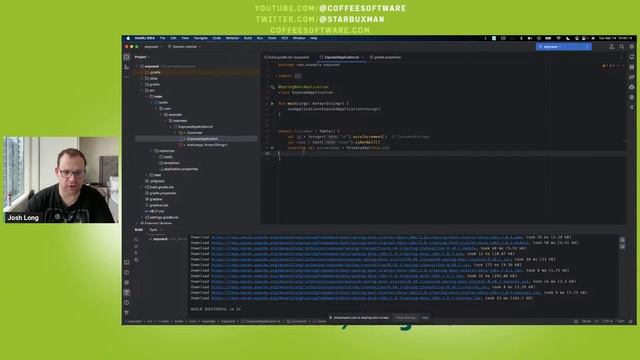Open the Database tool window icon
Image resolution: width=640 pixels, height=360 pixels.
[x=632, y=67]
